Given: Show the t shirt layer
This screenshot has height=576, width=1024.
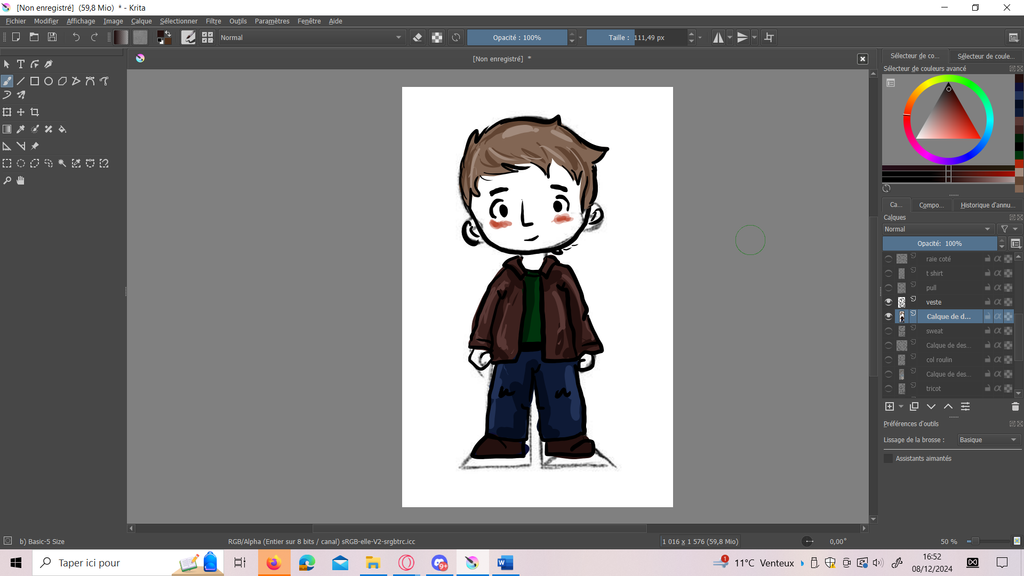Looking at the screenshot, I should pyautogui.click(x=888, y=273).
